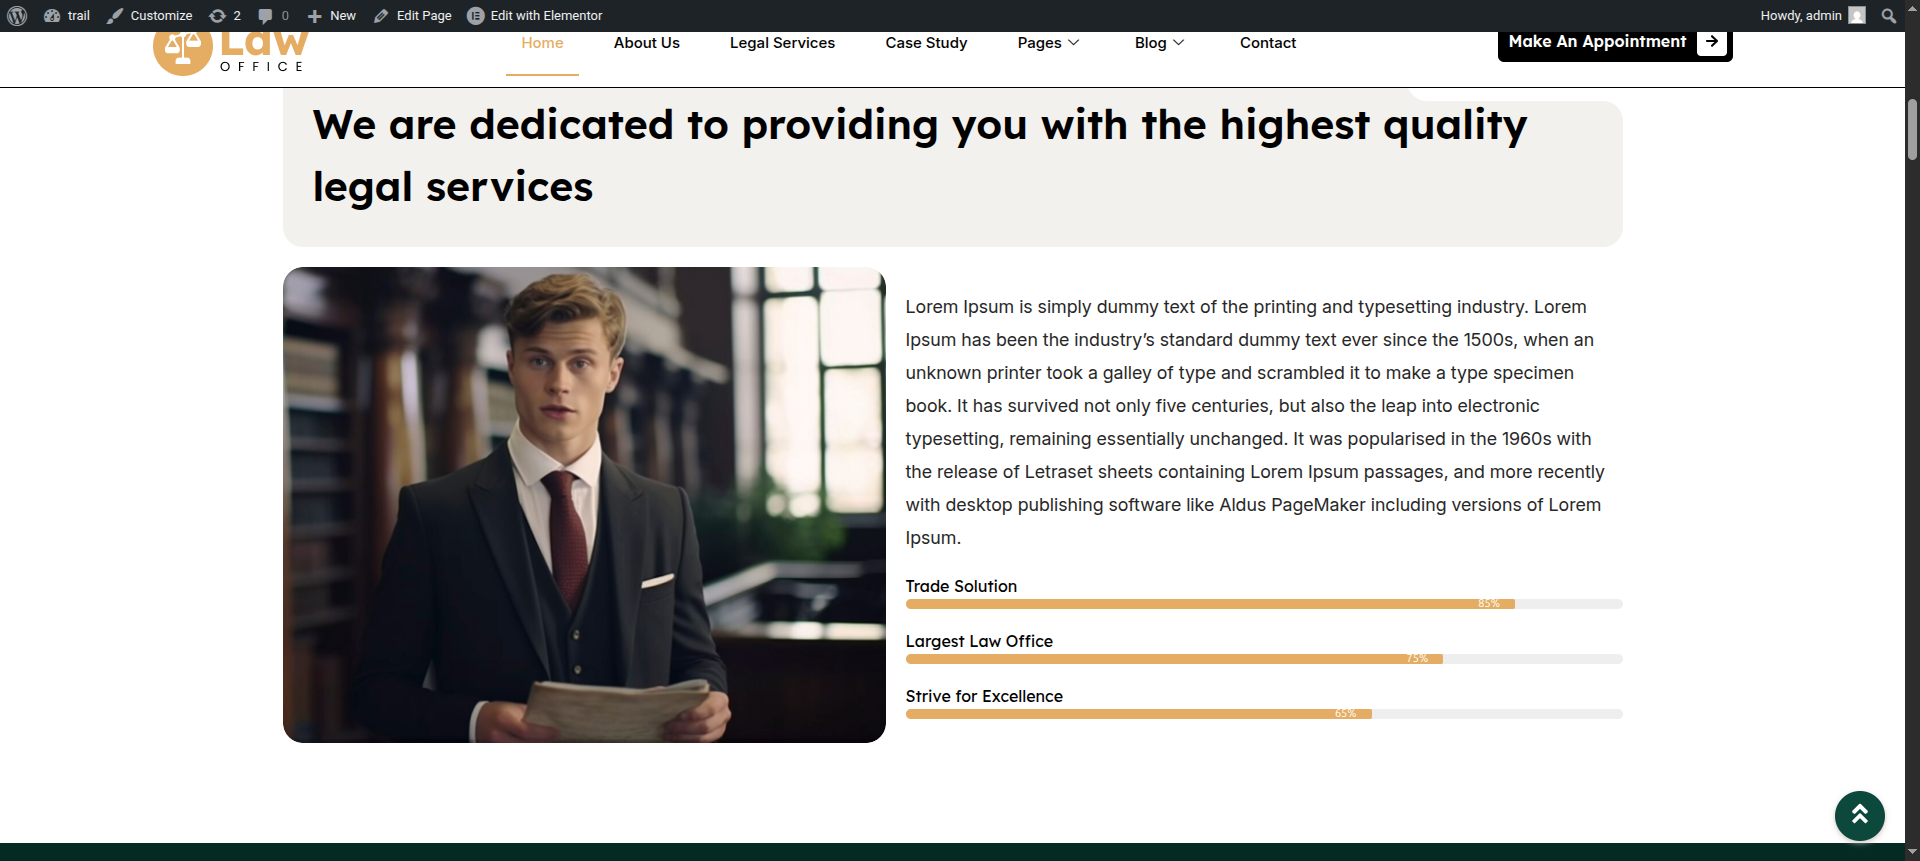This screenshot has height=861, width=1920.
Task: Click the lawyer portrait image
Action: 584,505
